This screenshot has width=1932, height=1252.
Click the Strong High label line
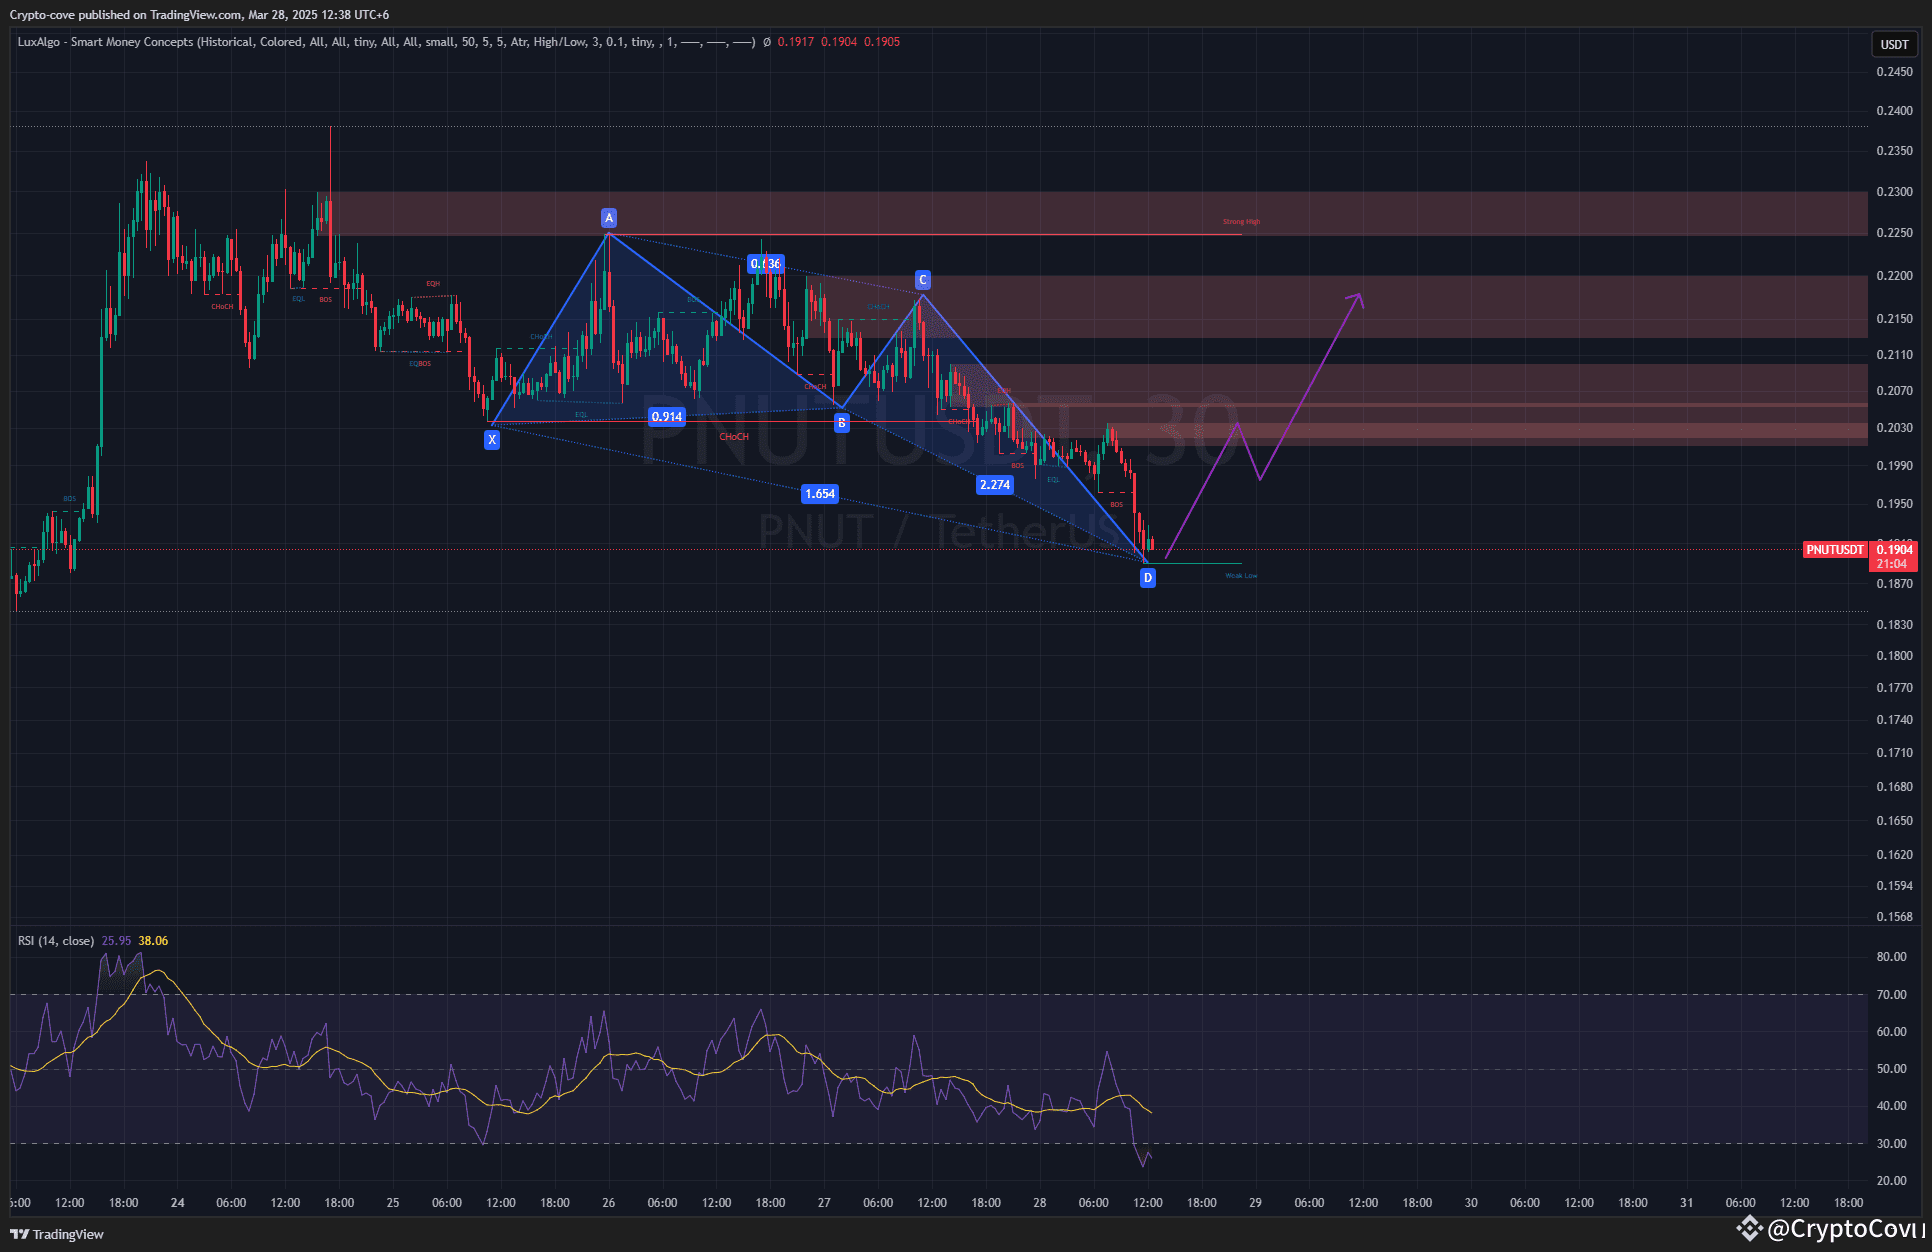point(1241,222)
